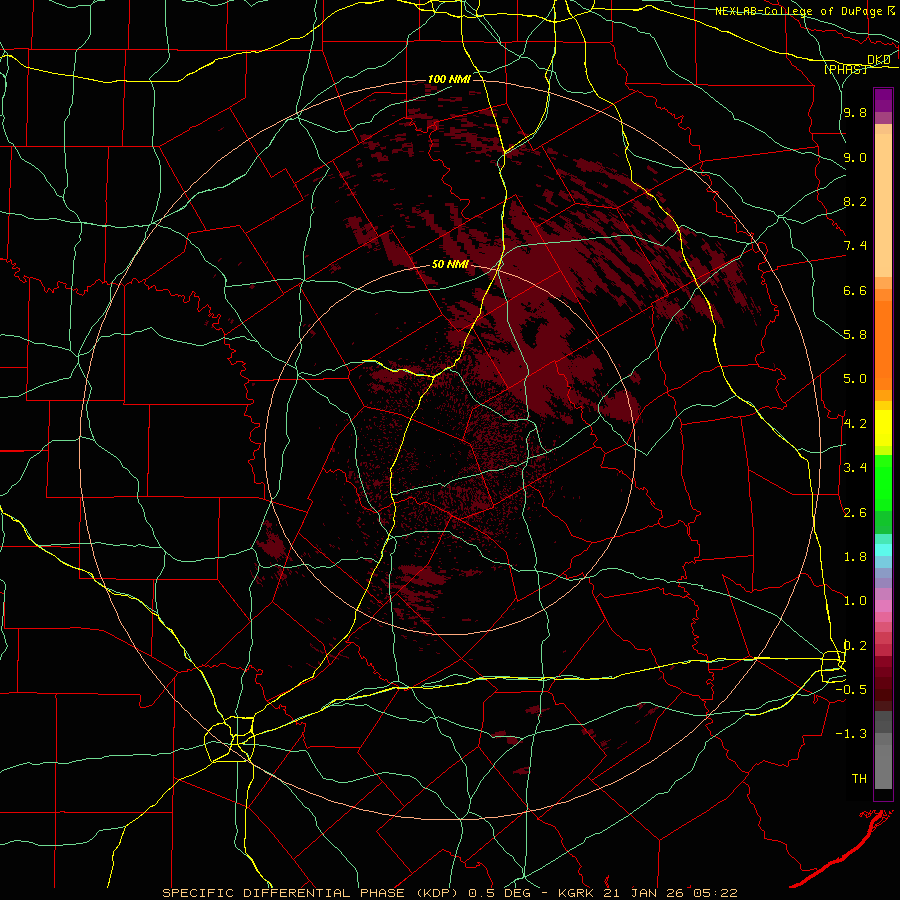The width and height of the screenshot is (900, 900).
Task: Pick the pink band beside 1.0
Action: [883, 606]
